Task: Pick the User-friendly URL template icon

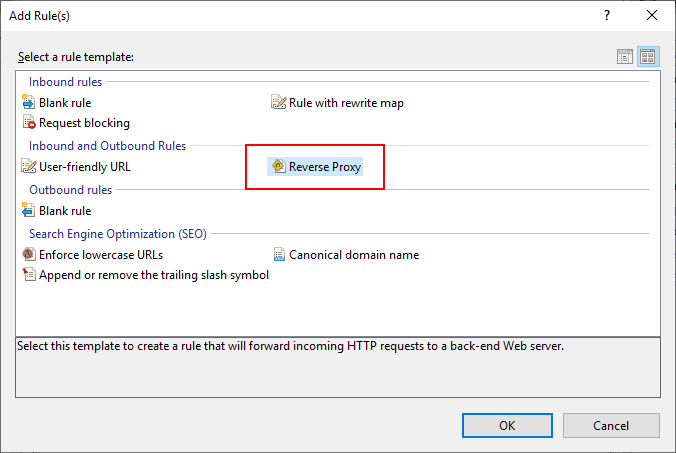Action: coord(28,167)
